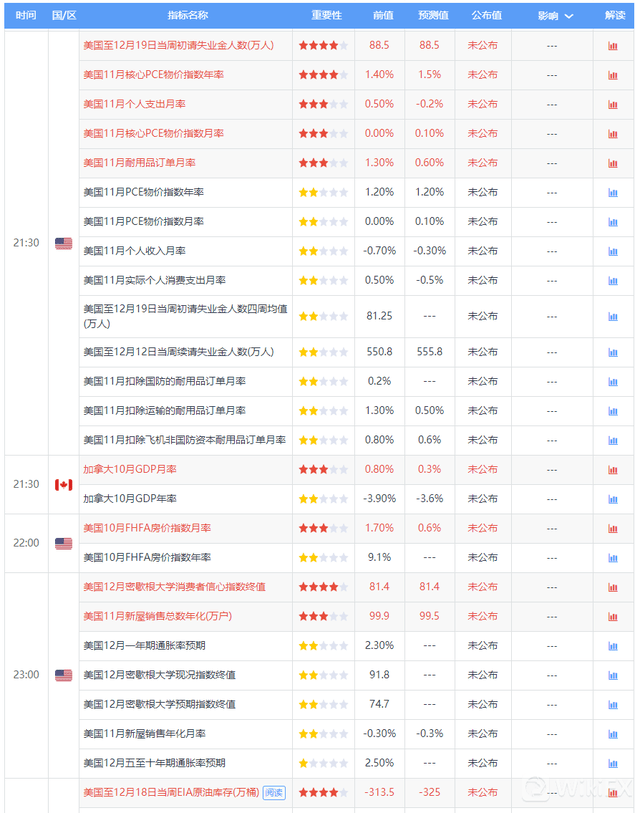Click the US flag in the 22:00 row
The height and width of the screenshot is (813, 640).
[63, 543]
